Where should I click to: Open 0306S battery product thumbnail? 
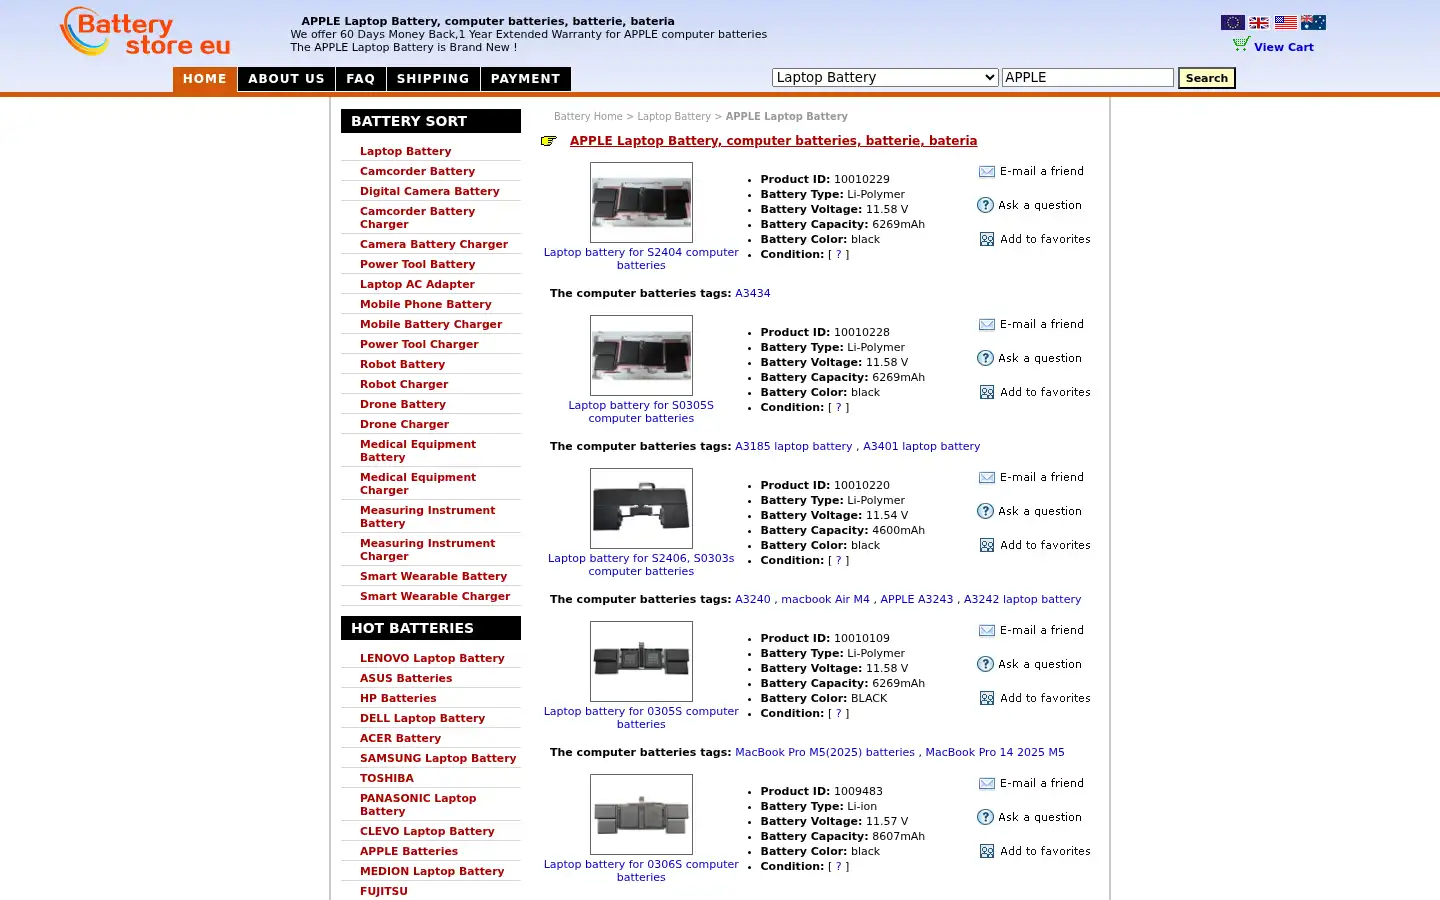click(641, 814)
